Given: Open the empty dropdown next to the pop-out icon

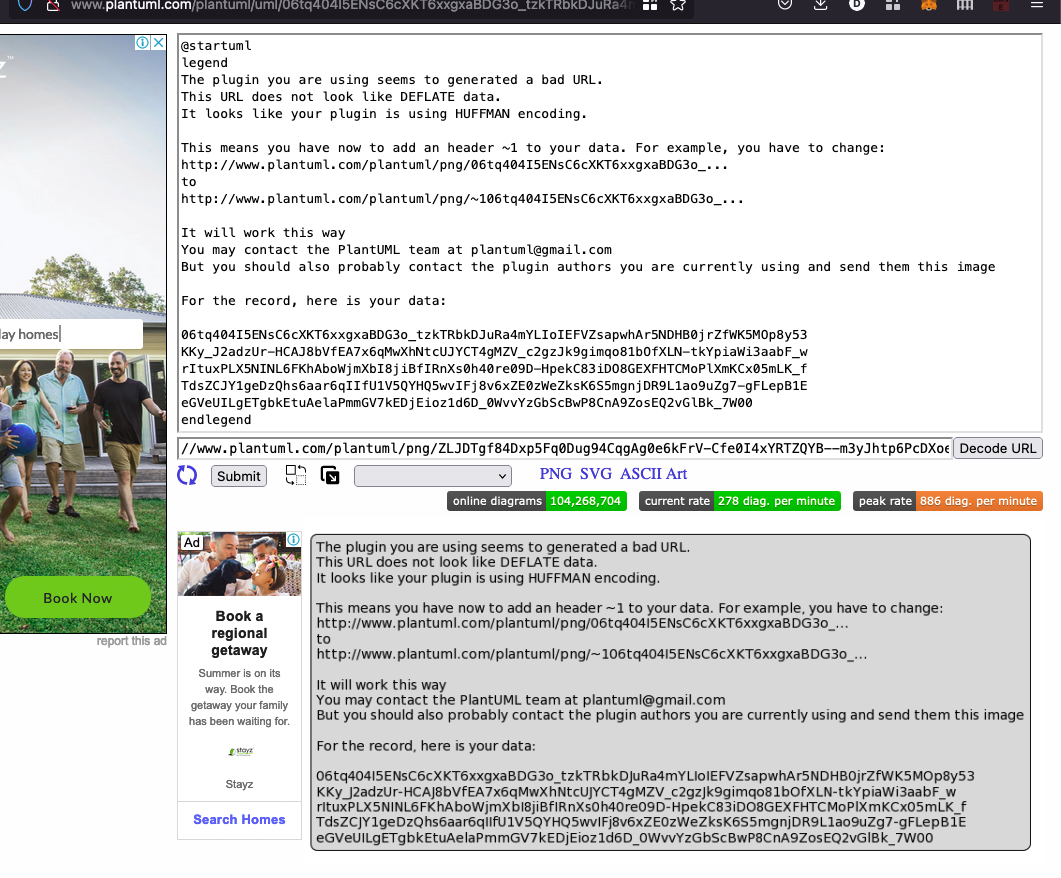Looking at the screenshot, I should click(x=432, y=476).
